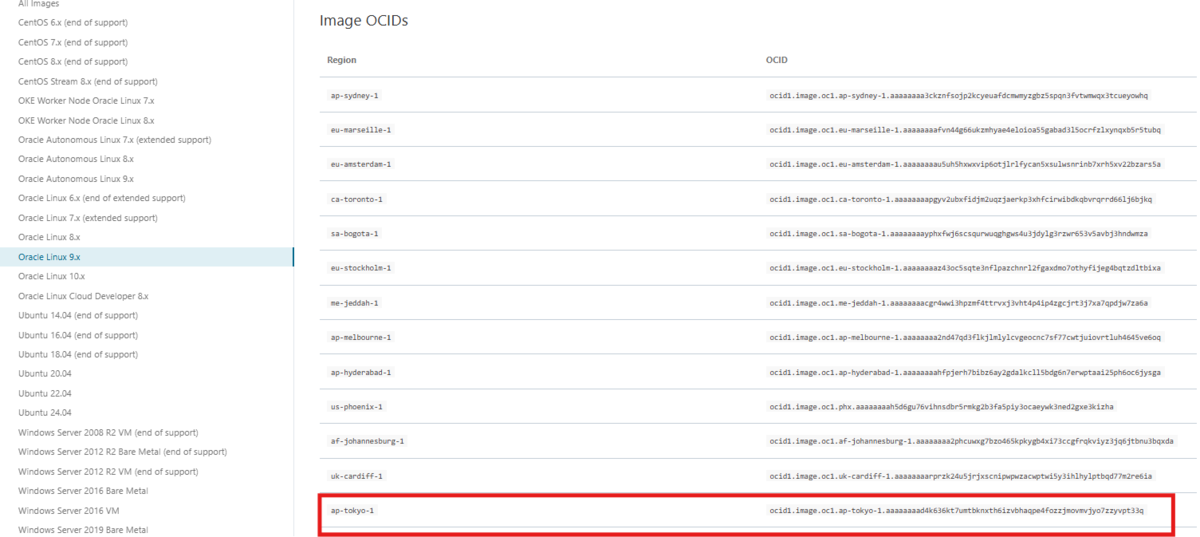Click the ap-tokyo-1 region cell
Image resolution: width=1200 pixels, height=537 pixels.
(x=352, y=511)
